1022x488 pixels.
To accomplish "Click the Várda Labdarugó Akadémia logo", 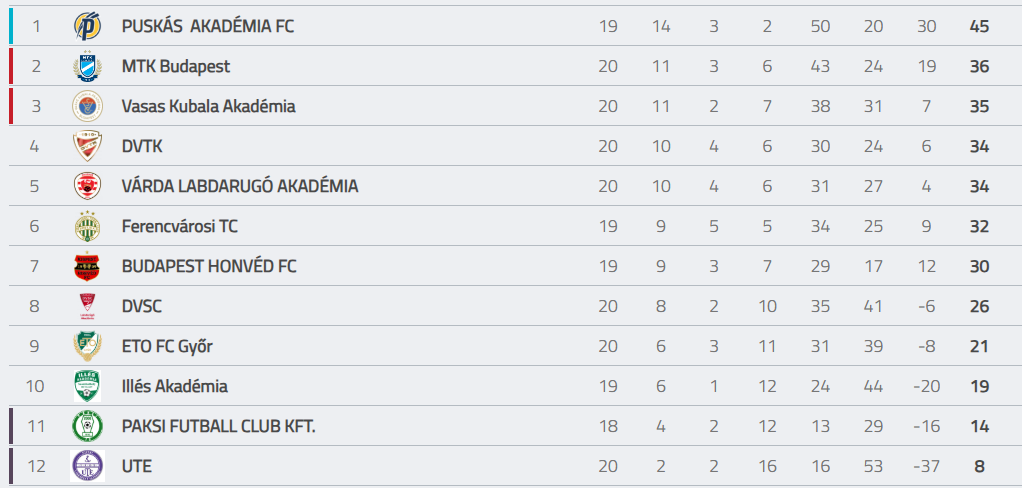I will click(88, 186).
